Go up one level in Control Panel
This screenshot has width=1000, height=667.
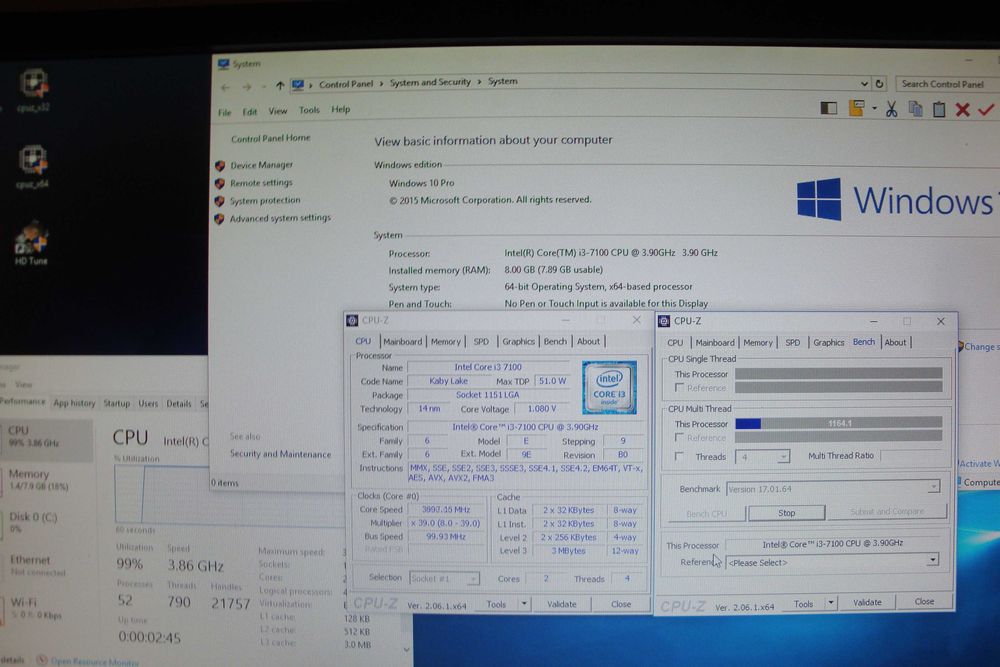click(280, 85)
